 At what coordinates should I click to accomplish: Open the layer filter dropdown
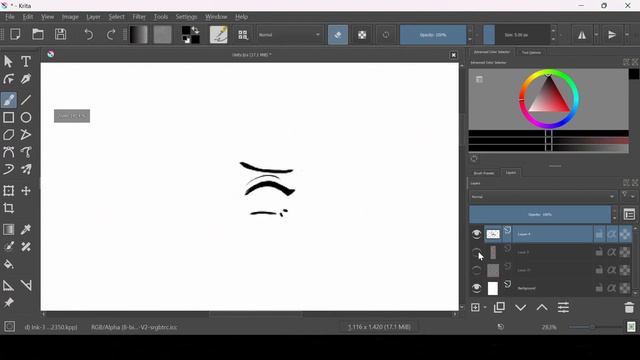(x=628, y=196)
